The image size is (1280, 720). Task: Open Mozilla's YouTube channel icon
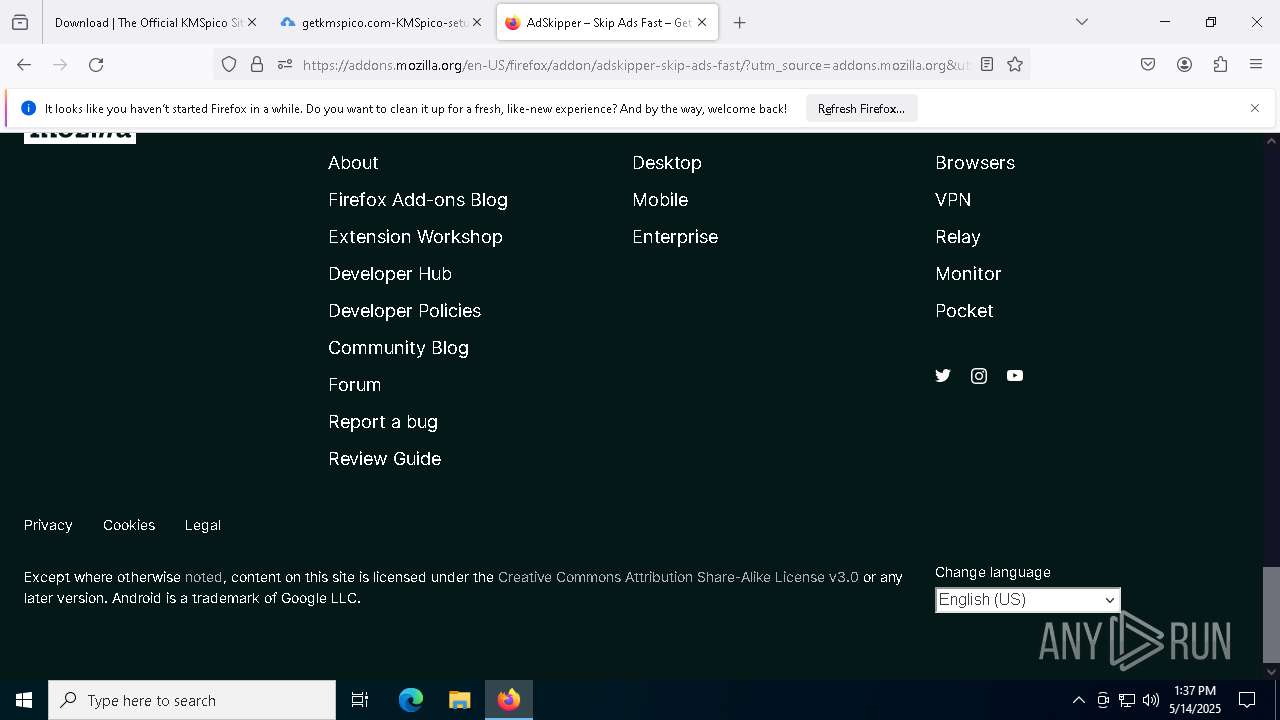tap(1015, 376)
